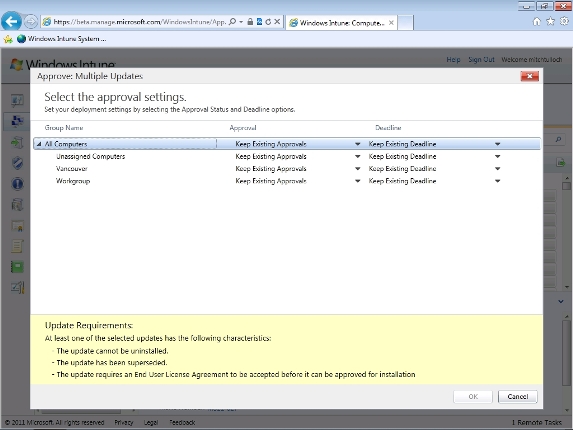The width and height of the screenshot is (573, 430).
Task: Open Approval dropdown for All Computers
Action: pos(358,144)
